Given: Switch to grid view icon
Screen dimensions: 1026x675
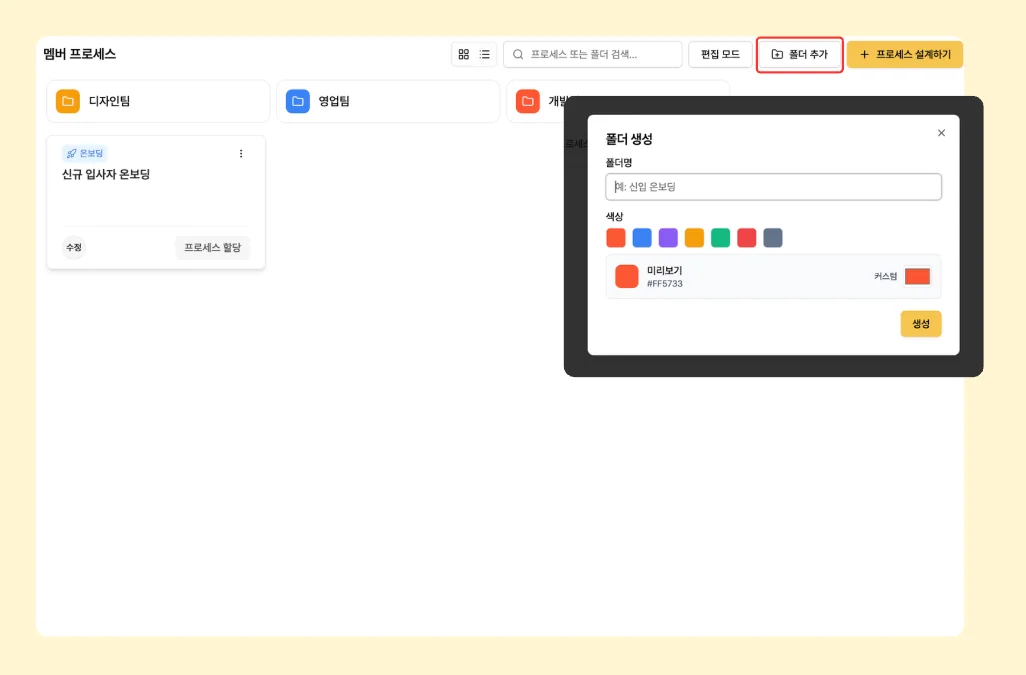Looking at the screenshot, I should [463, 54].
